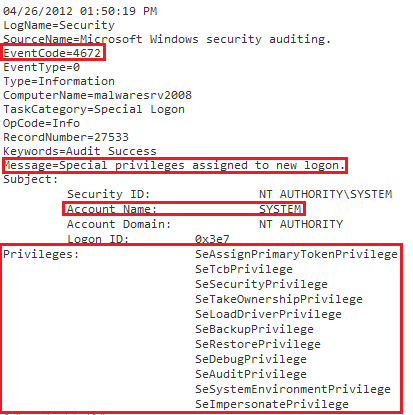The height and width of the screenshot is (415, 413).
Task: Click SeAssignPrimaryTokenPrivilege in privileges list
Action: coord(296,254)
